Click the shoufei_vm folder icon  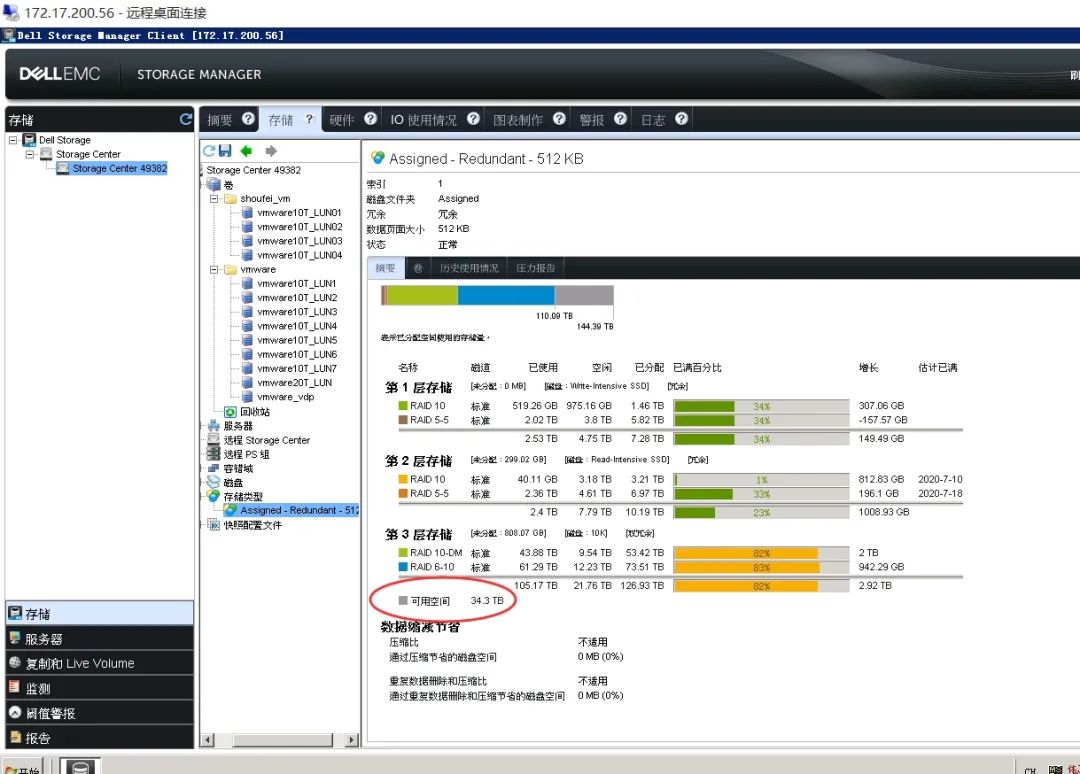230,199
